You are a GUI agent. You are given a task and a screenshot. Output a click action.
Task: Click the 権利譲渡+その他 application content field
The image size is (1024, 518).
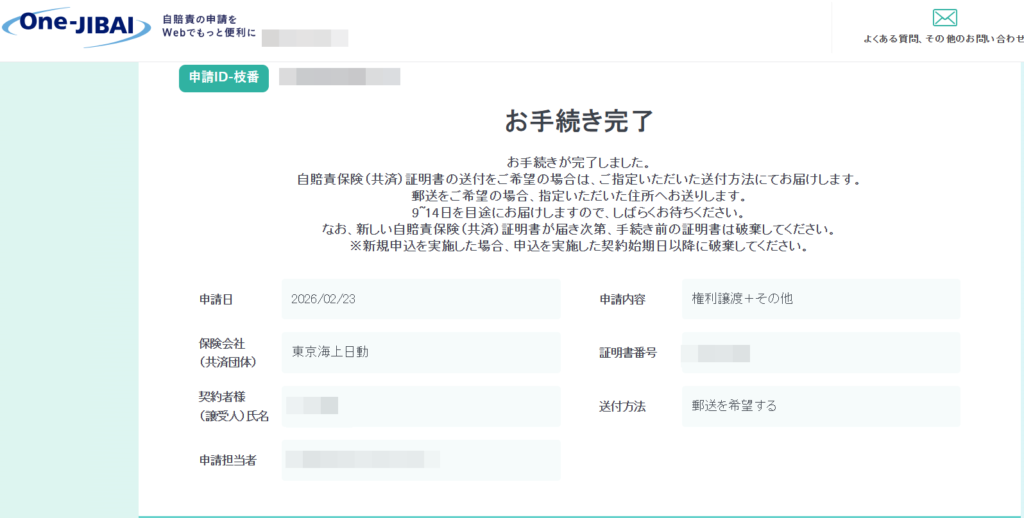(x=820, y=299)
